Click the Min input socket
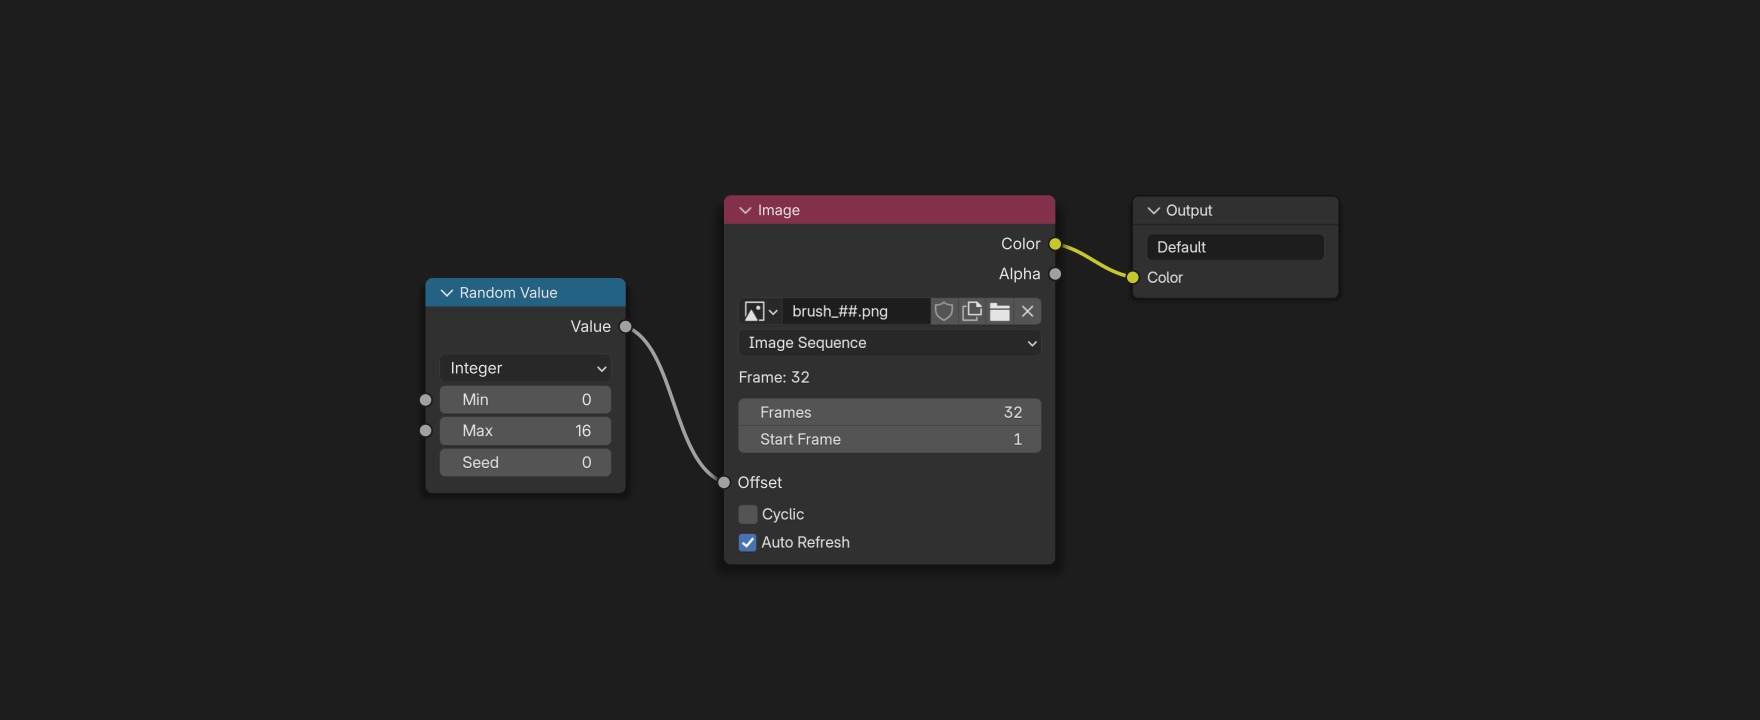 425,400
